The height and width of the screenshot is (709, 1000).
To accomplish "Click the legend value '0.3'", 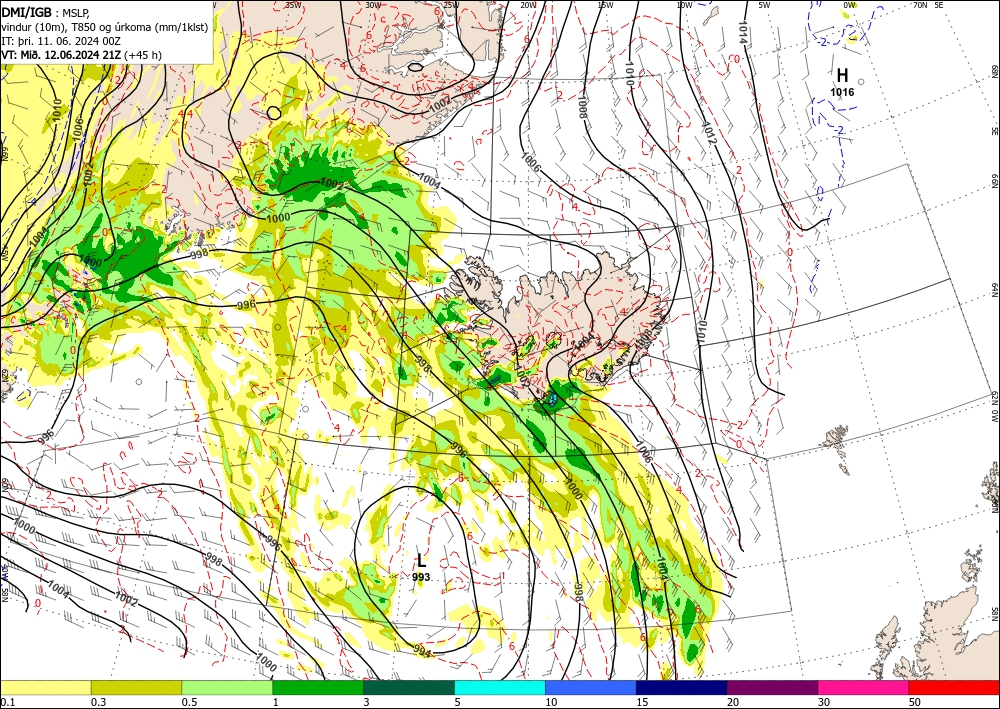I will [98, 702].
